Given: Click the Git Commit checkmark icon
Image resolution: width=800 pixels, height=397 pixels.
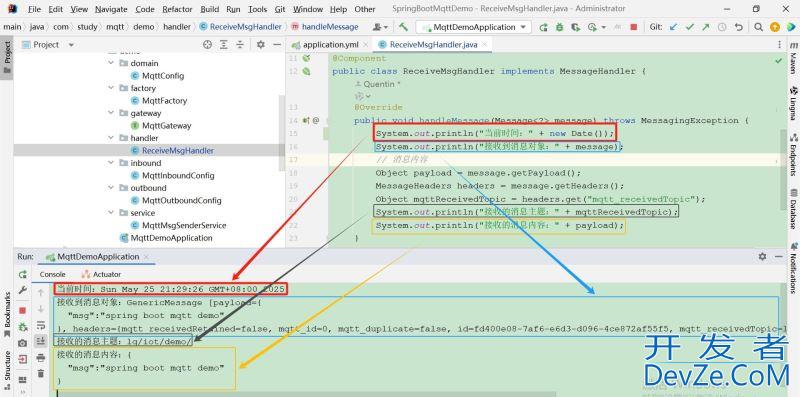Looking at the screenshot, I should tap(690, 27).
